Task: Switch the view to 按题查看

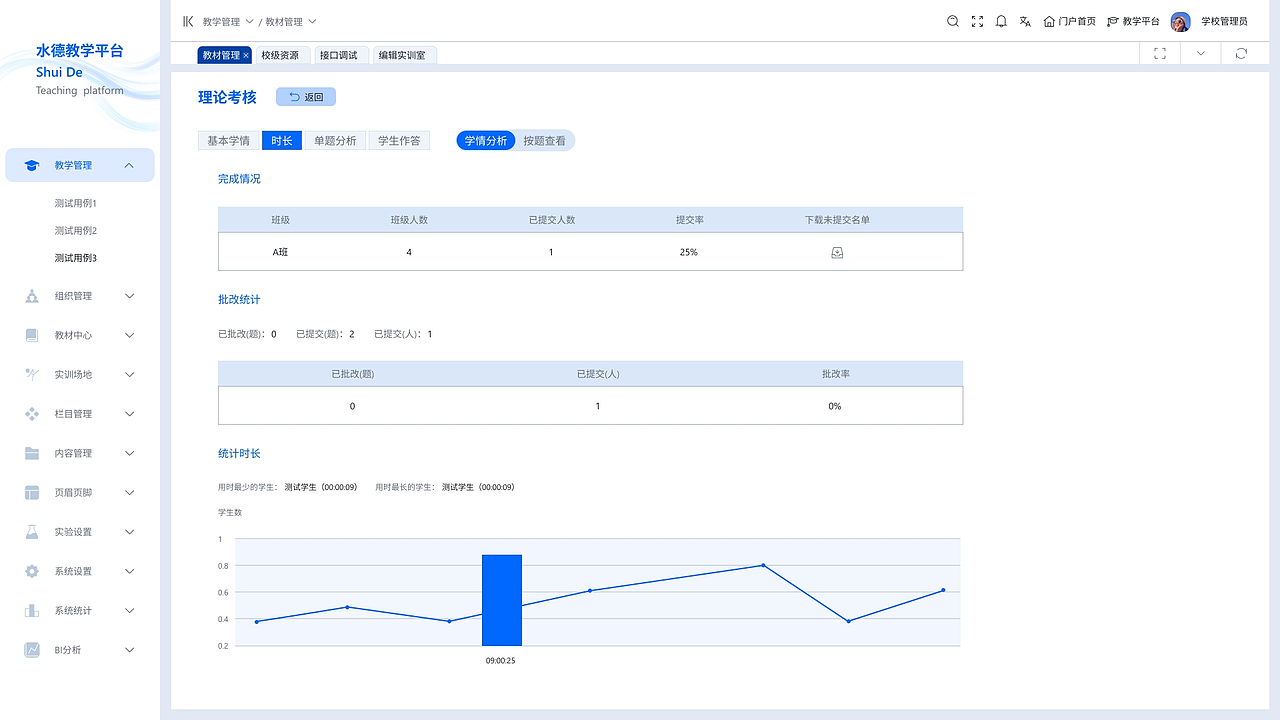Action: point(545,141)
